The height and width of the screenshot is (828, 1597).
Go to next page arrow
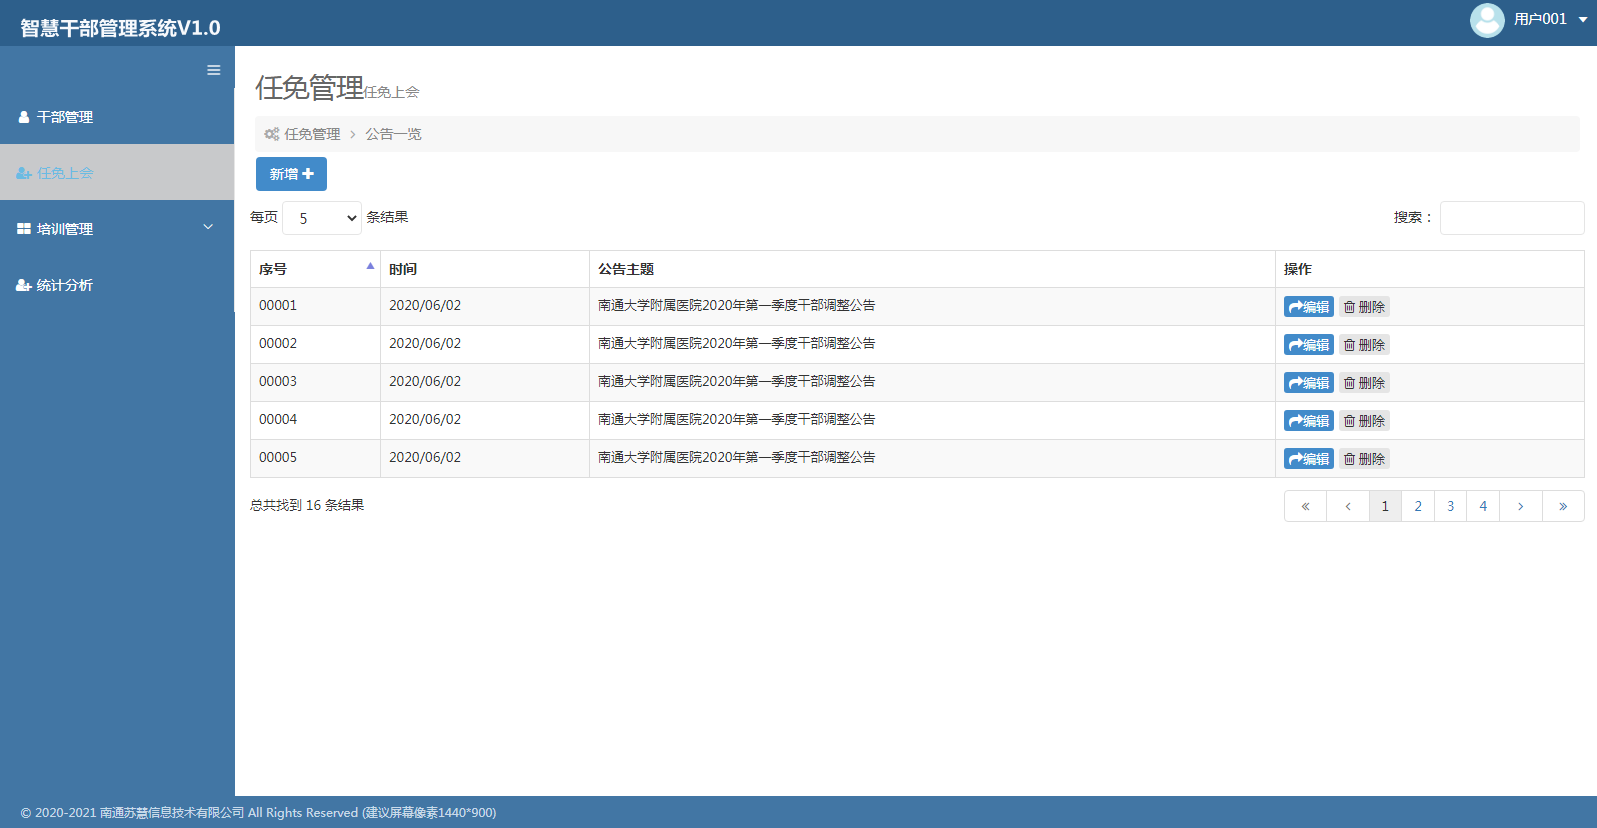pyautogui.click(x=1520, y=506)
